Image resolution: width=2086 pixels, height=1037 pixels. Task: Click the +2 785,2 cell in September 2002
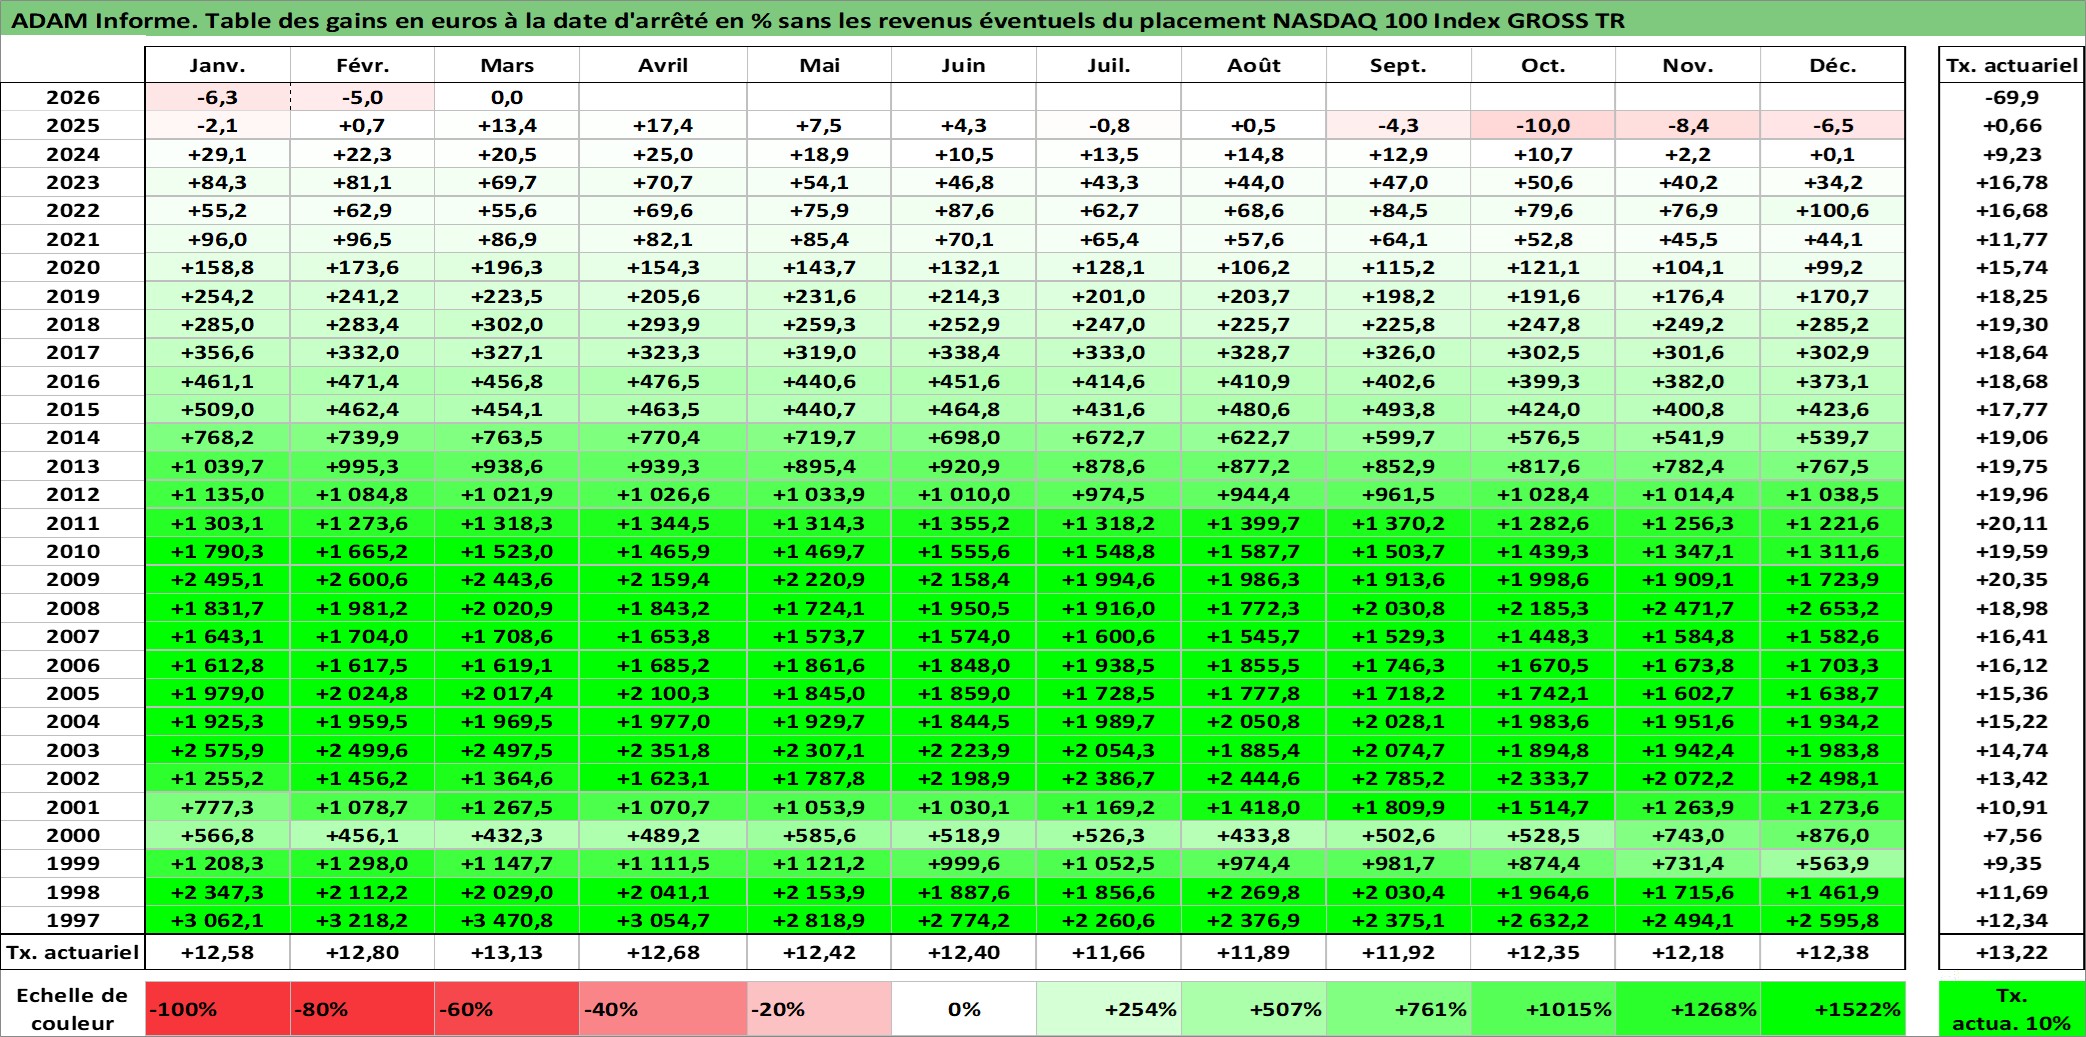[1398, 778]
